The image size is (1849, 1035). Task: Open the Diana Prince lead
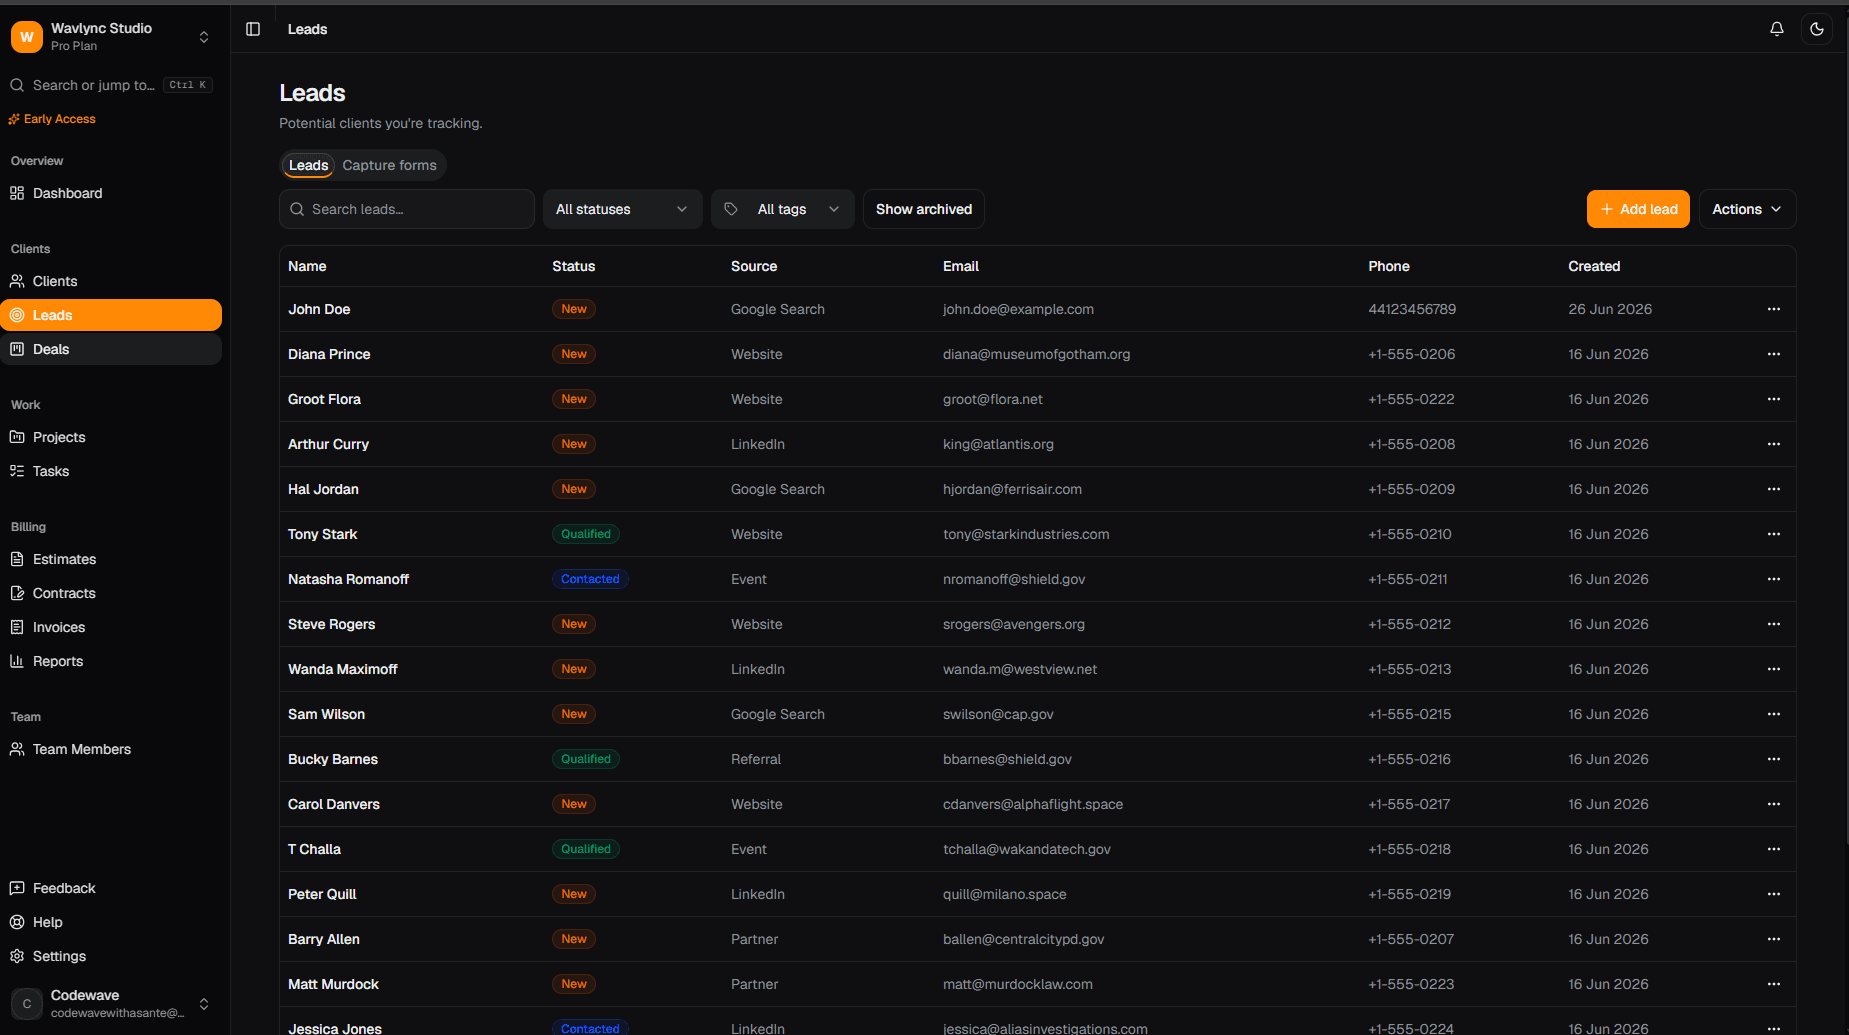coord(329,354)
